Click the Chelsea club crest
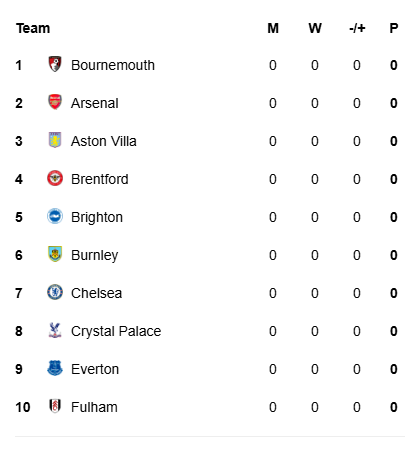The width and height of the screenshot is (420, 450). [55, 292]
